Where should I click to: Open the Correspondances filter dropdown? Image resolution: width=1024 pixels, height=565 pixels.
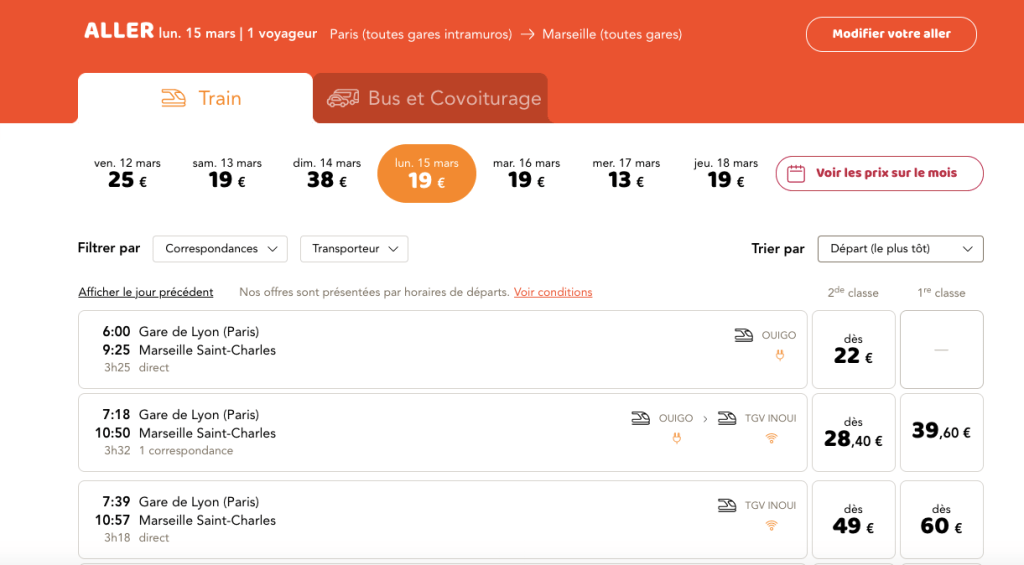pos(220,249)
